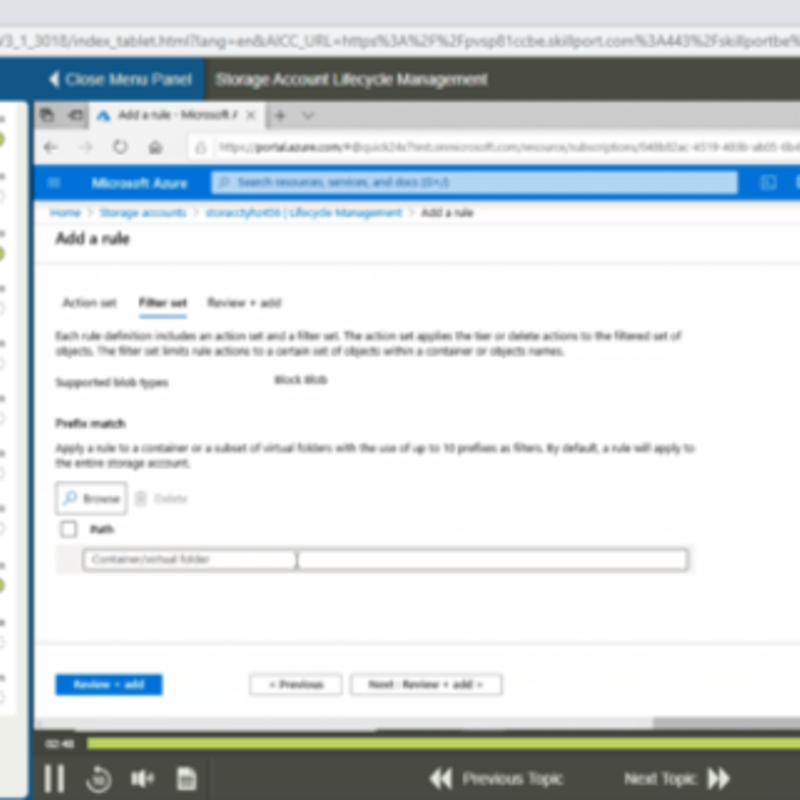Switch to the Review + add tab
The width and height of the screenshot is (800, 800).
tap(244, 303)
